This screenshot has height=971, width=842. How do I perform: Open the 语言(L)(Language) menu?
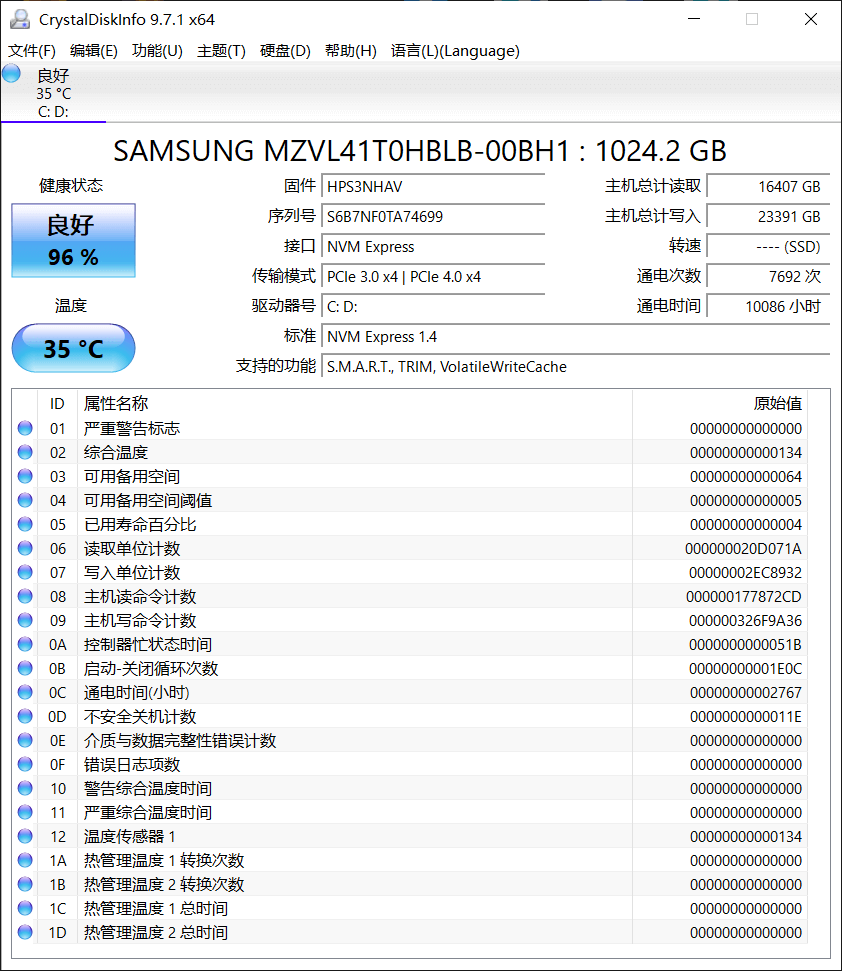[455, 51]
